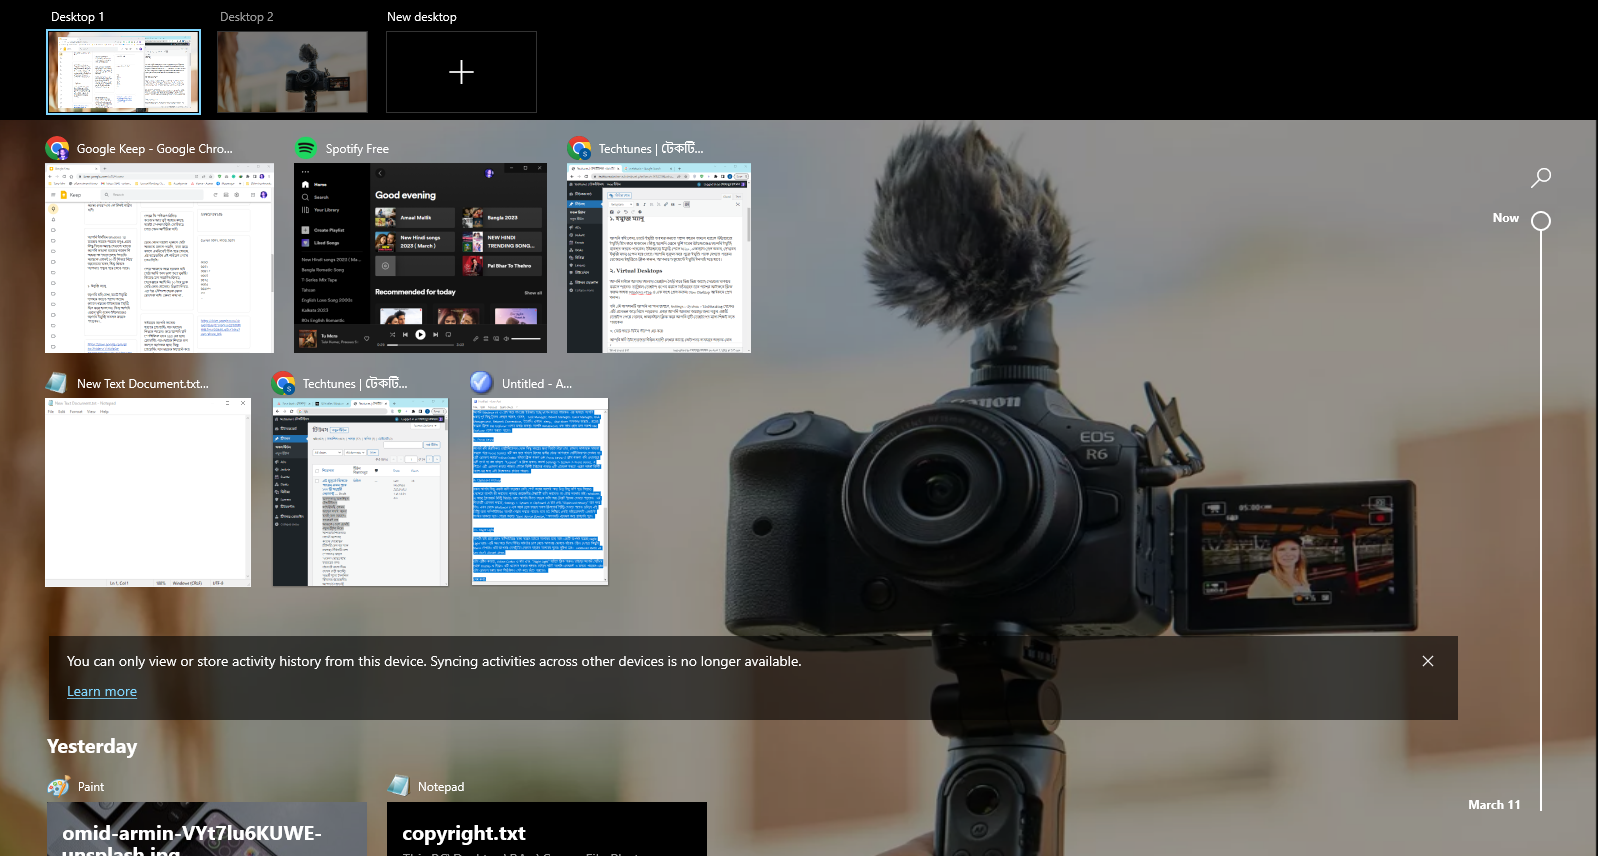This screenshot has height=856, width=1598.
Task: Select the Techtunes window thumbnail next to Spotify
Action: click(x=659, y=258)
